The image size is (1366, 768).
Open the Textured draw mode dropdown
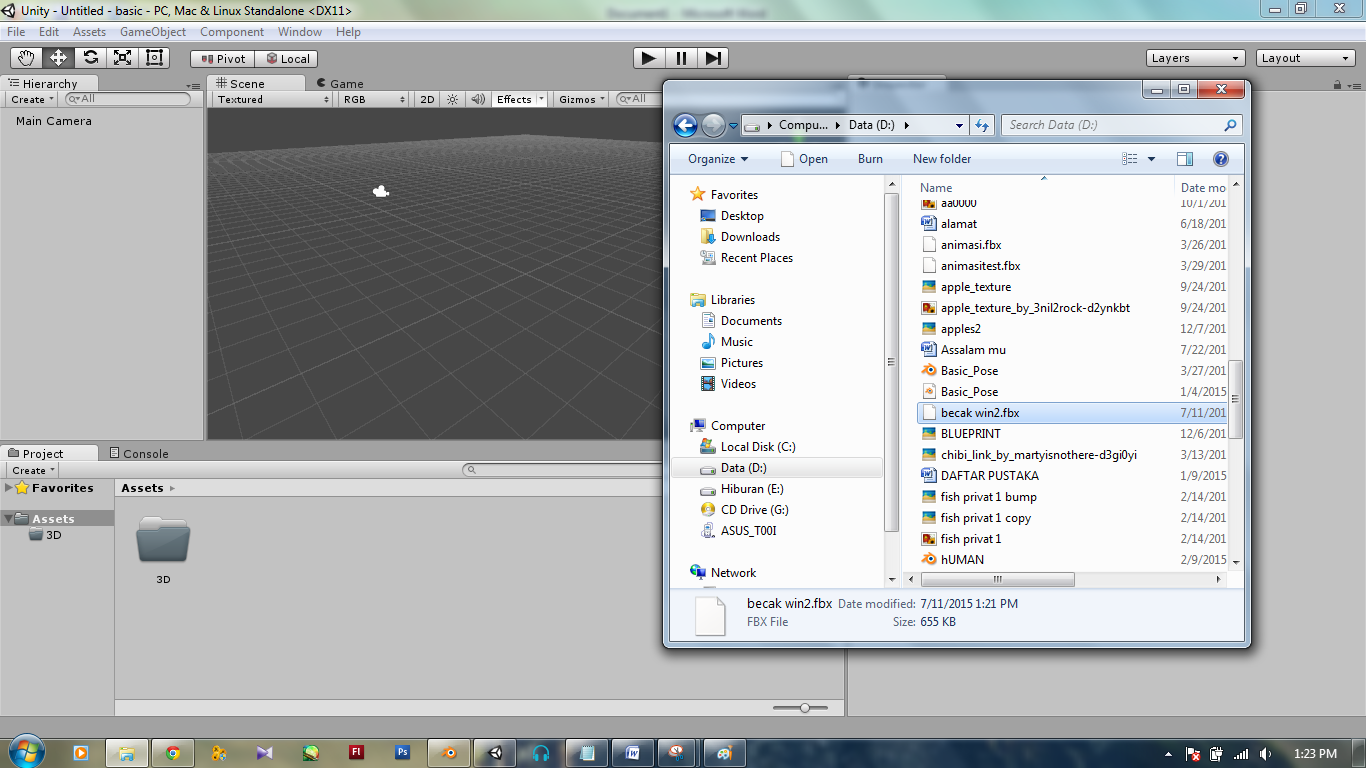tap(270, 99)
